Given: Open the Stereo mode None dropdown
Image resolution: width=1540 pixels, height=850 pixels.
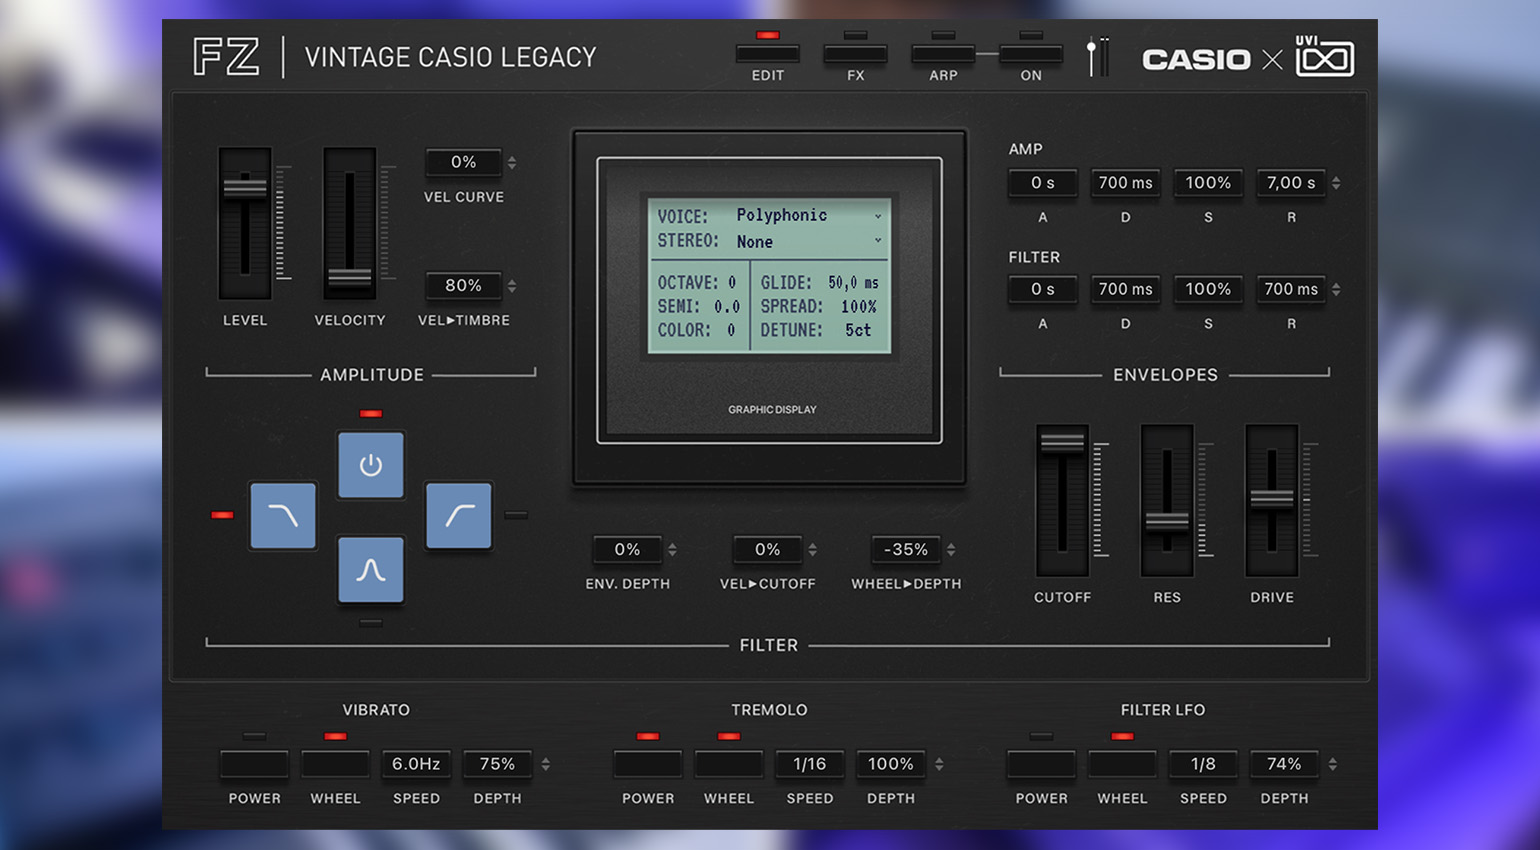Looking at the screenshot, I should point(808,242).
